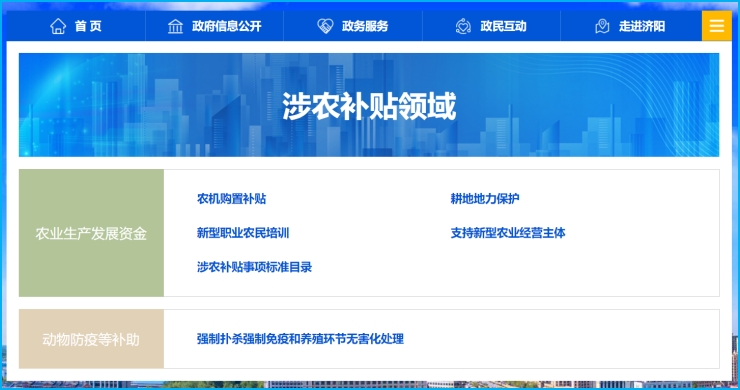Screen dimensions: 740x390
Task: Click the handshake heart icon
Action: coord(325,26)
